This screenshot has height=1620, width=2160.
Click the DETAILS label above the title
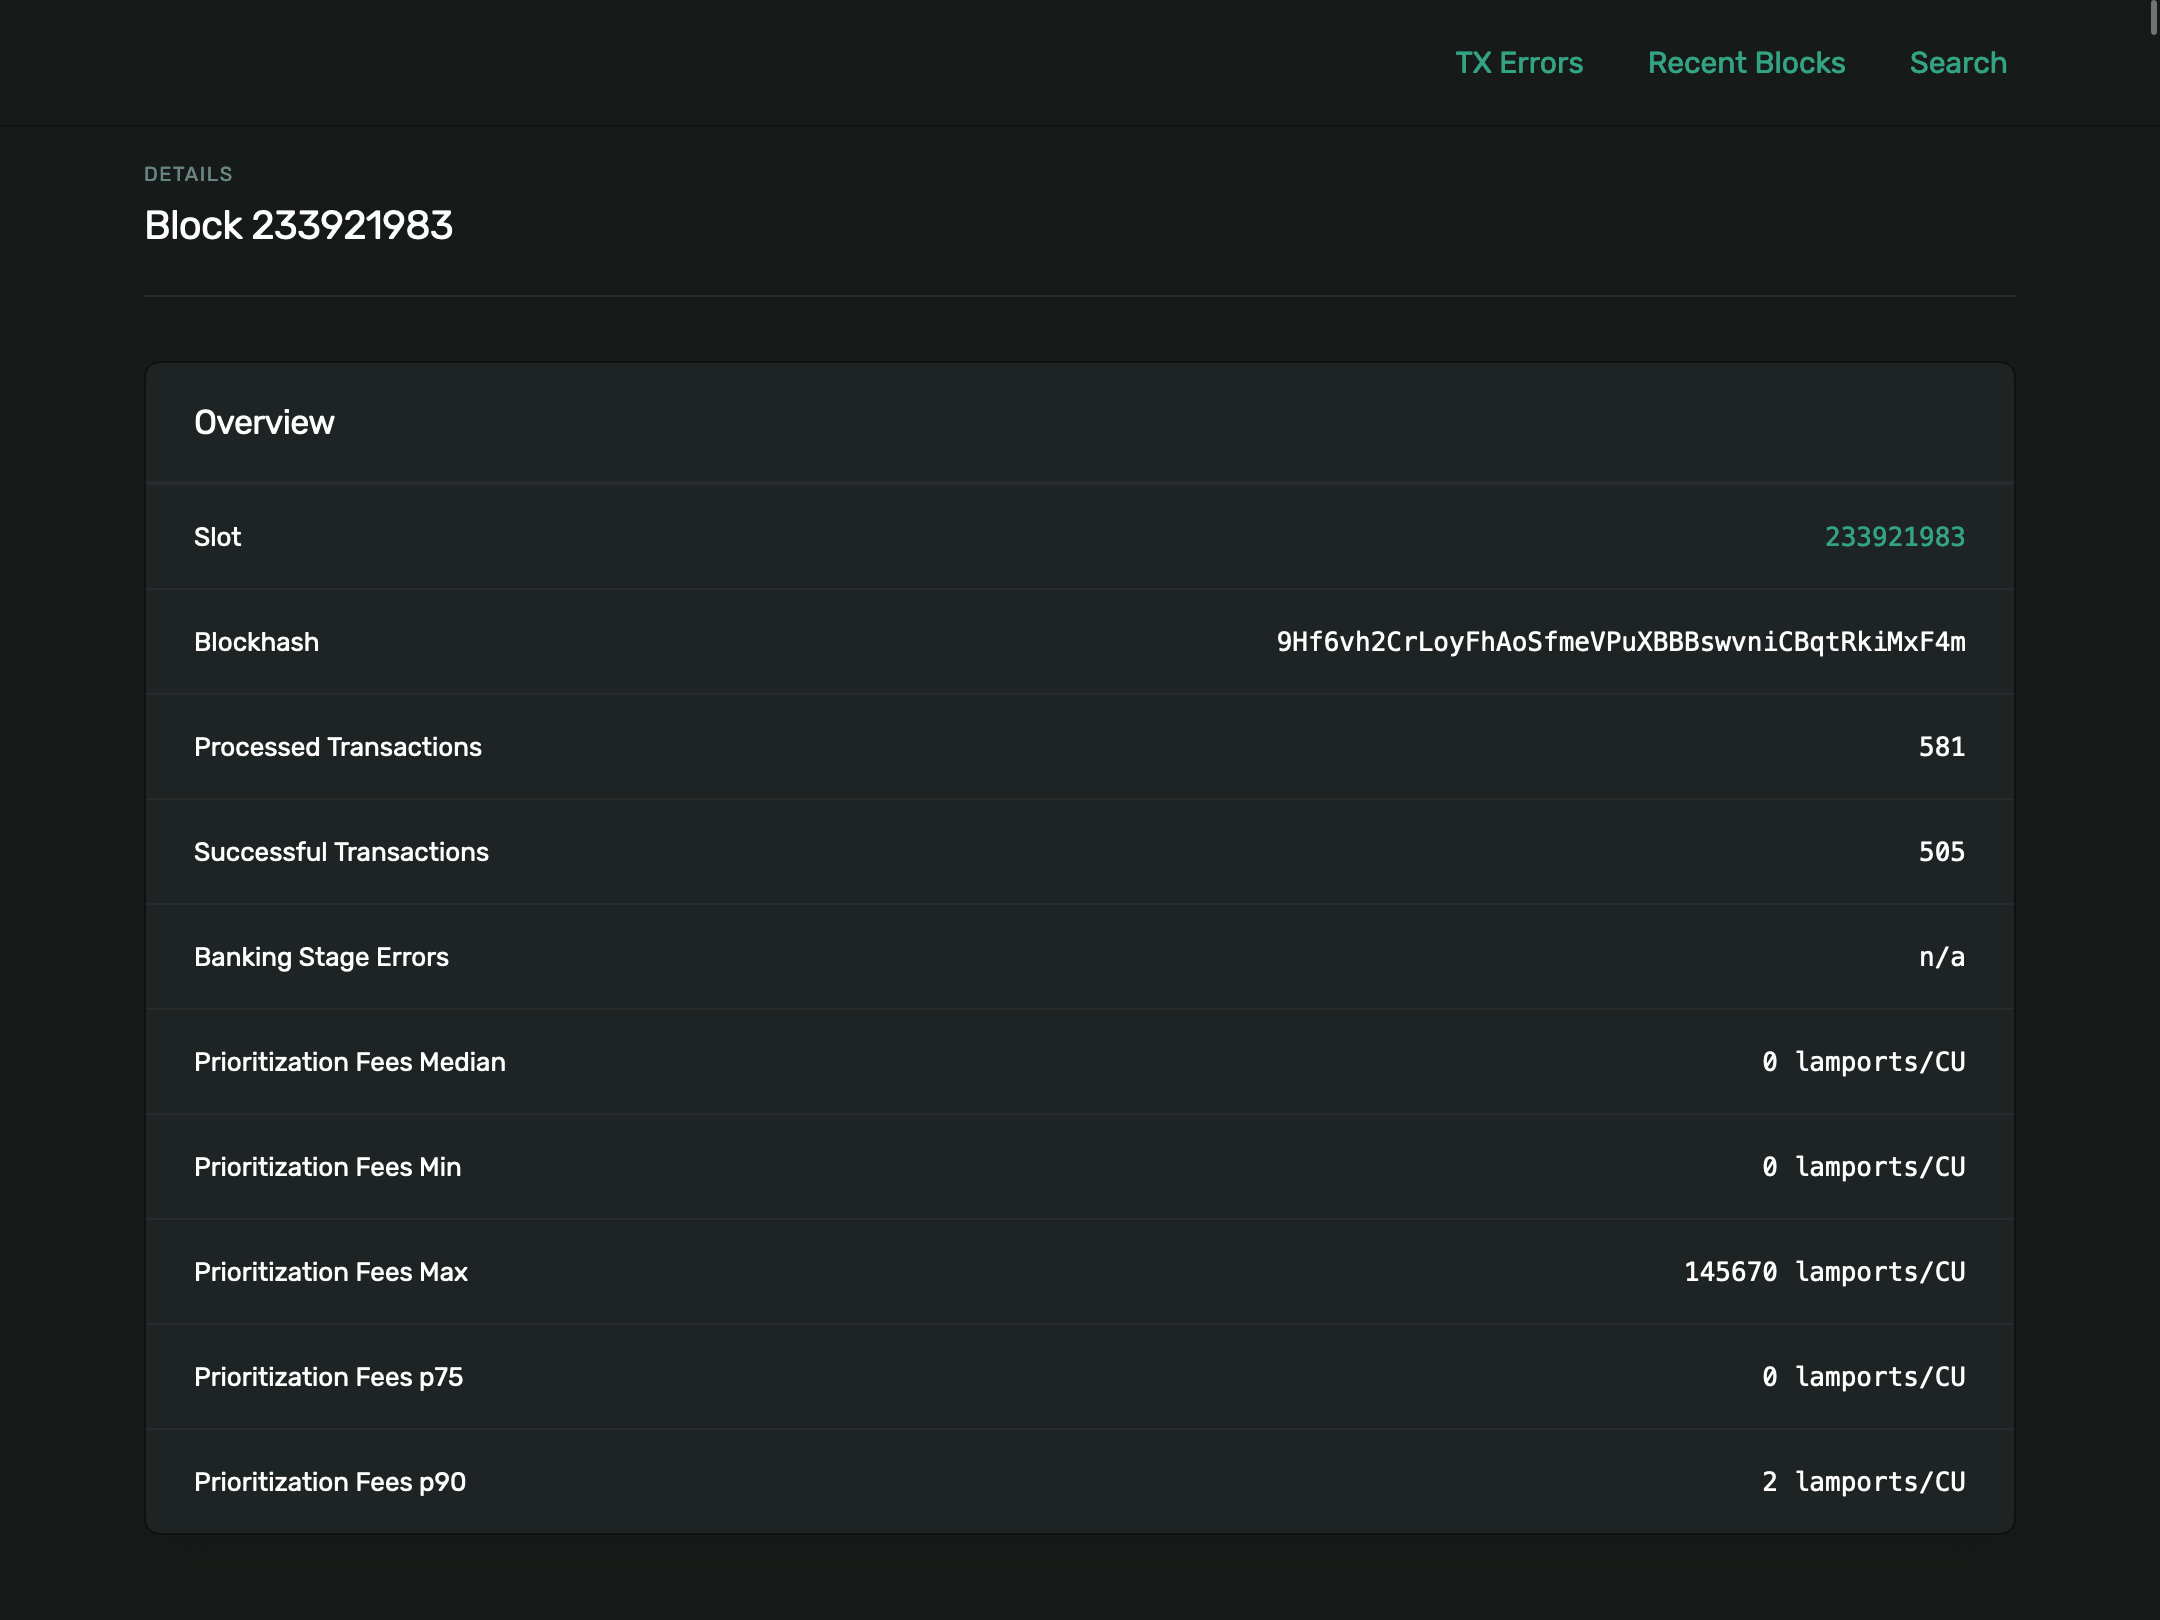188,174
